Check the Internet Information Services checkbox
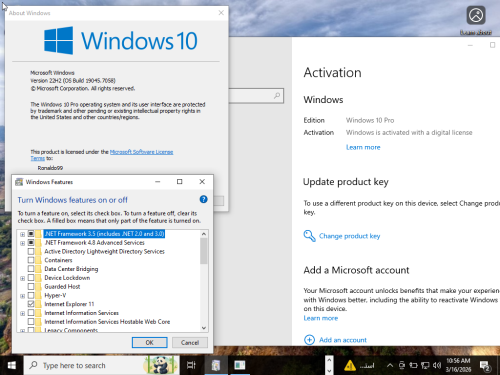Image resolution: width=500 pixels, height=375 pixels. [x=31, y=313]
